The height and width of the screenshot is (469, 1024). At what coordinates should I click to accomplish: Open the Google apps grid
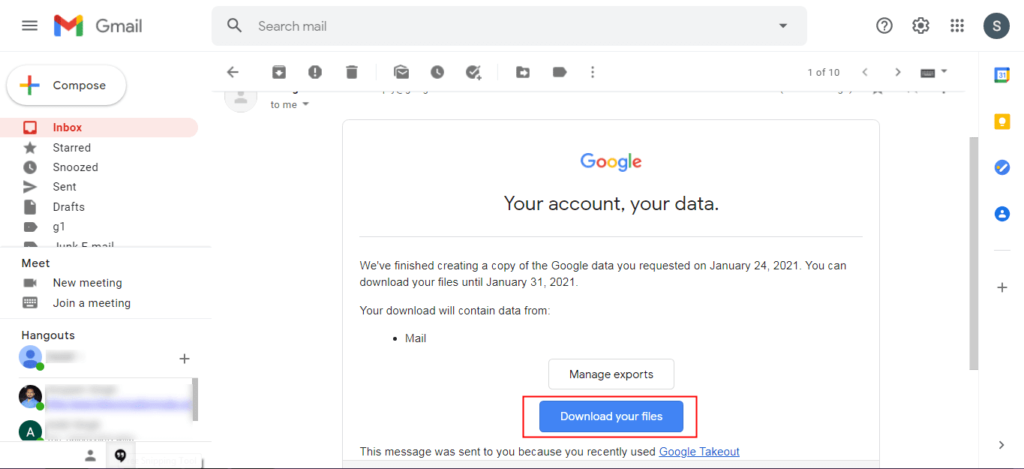(x=957, y=26)
